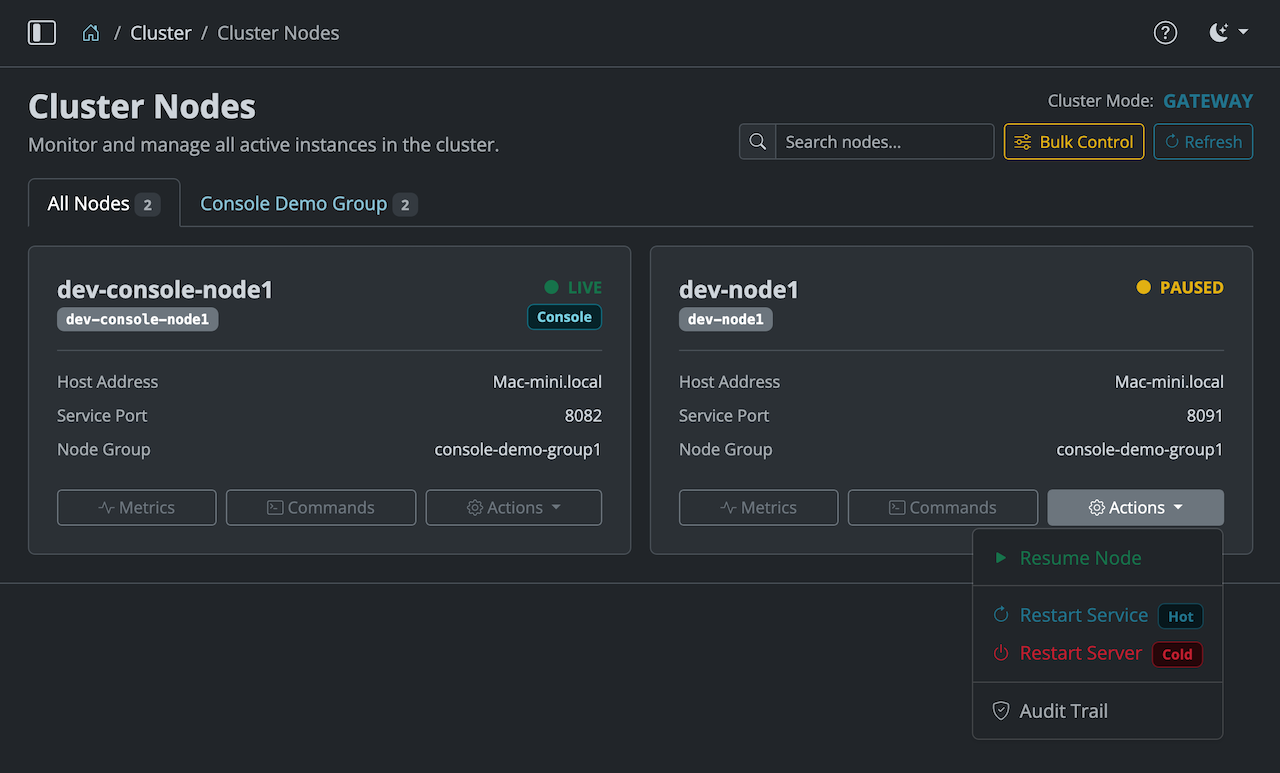Choose Resume Node from the menu

(1098, 558)
